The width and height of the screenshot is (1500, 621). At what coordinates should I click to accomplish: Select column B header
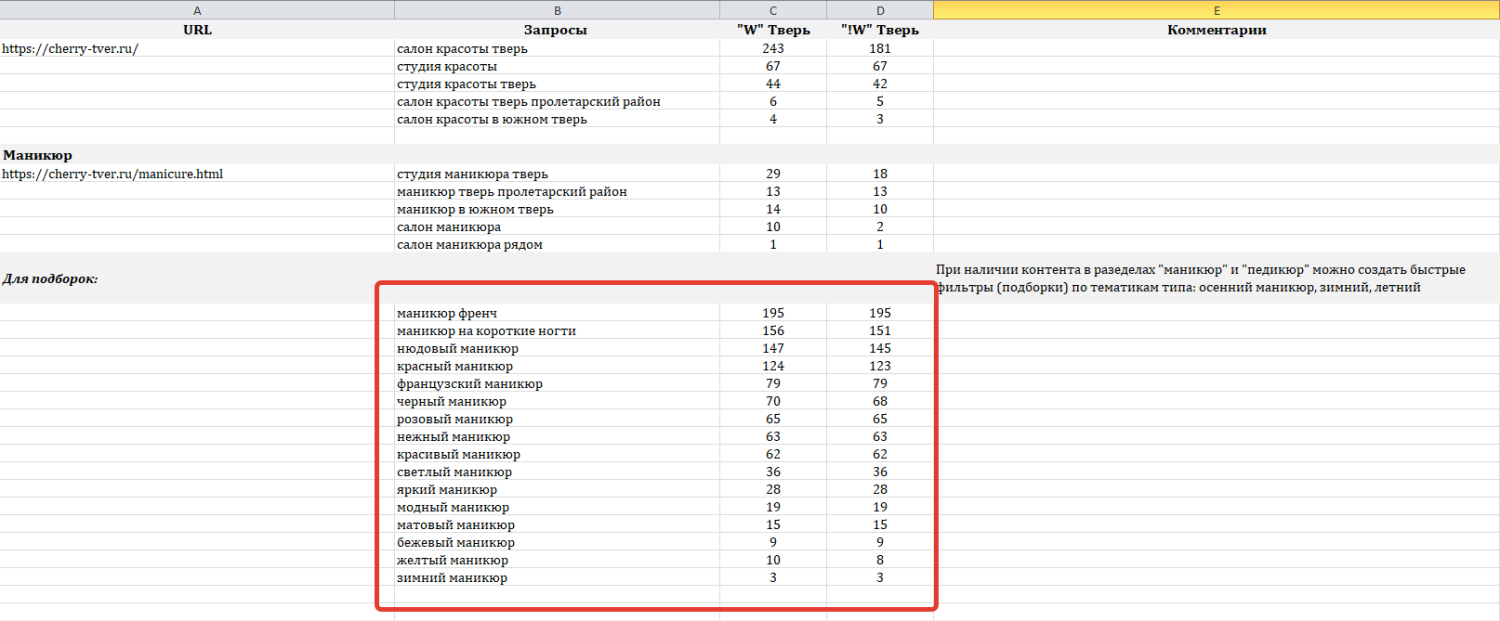point(556,9)
